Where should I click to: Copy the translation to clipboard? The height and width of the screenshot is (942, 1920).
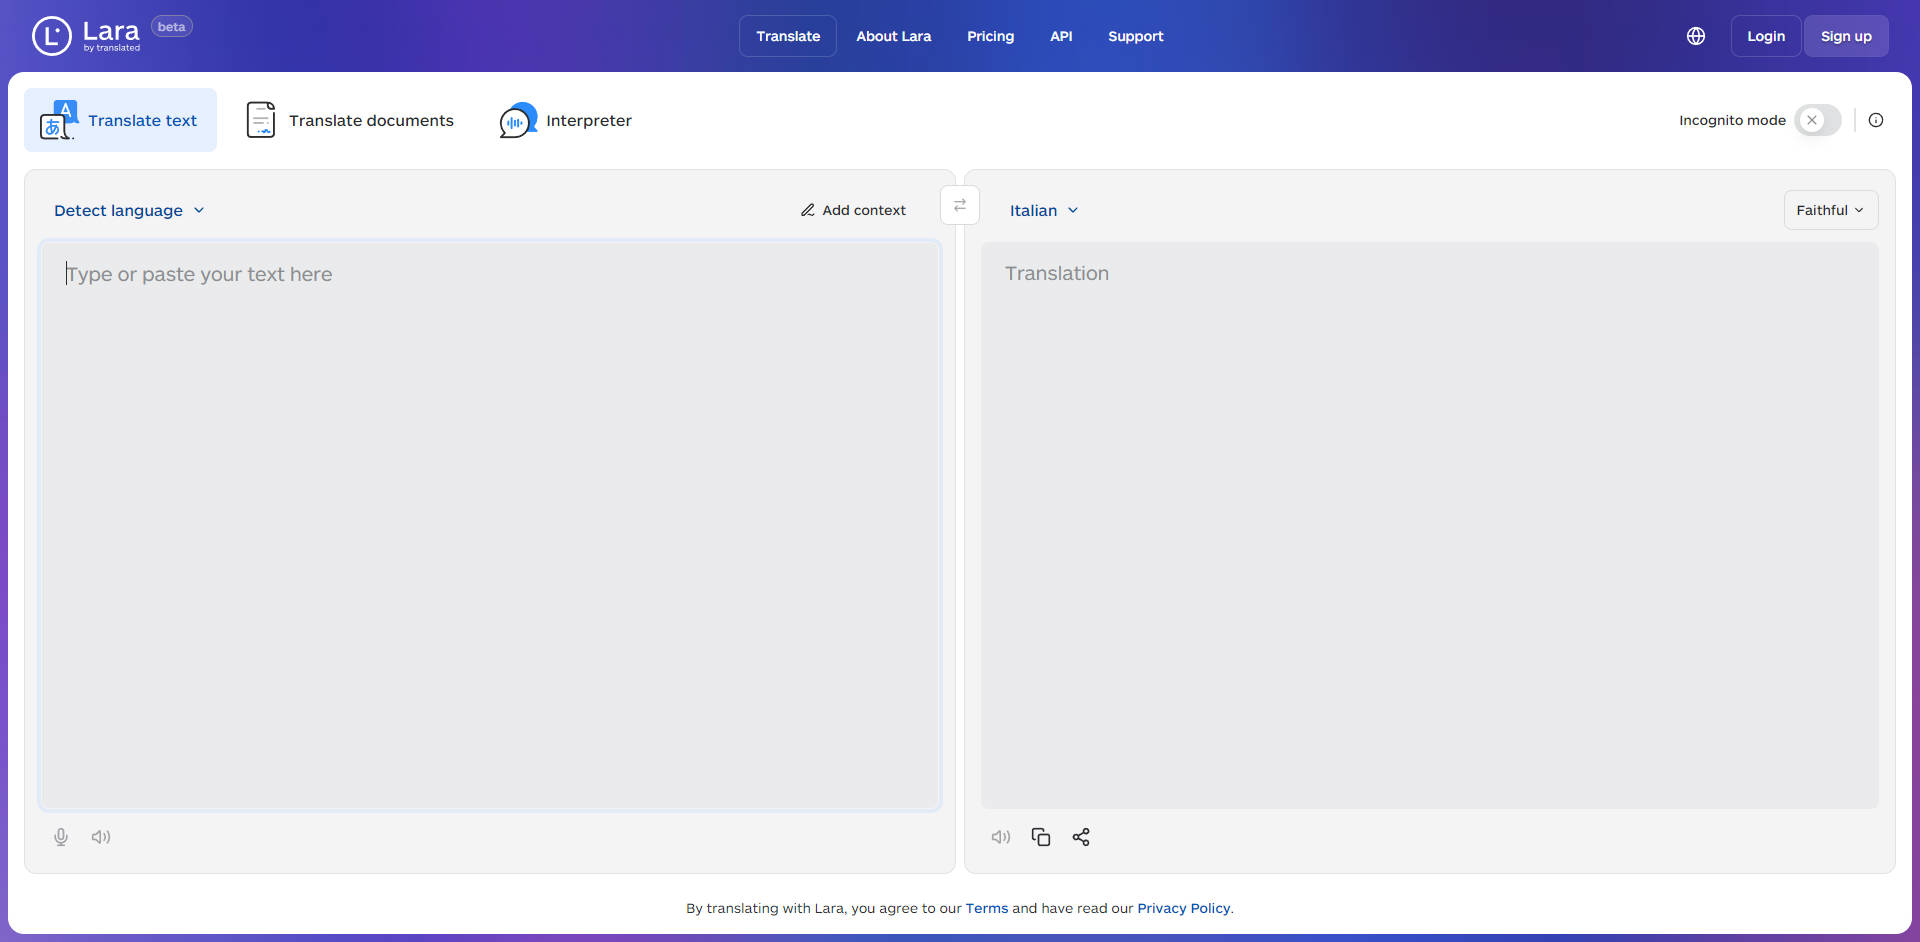[x=1041, y=837]
